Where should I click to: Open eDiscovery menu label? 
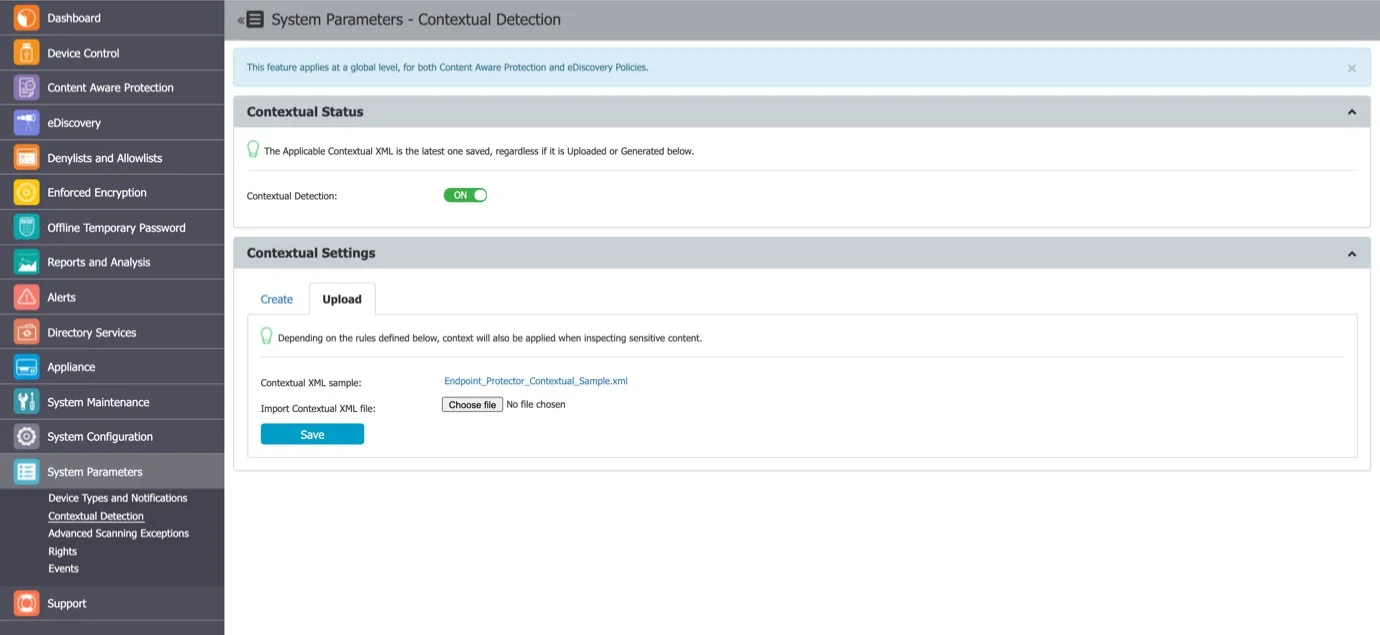74,123
